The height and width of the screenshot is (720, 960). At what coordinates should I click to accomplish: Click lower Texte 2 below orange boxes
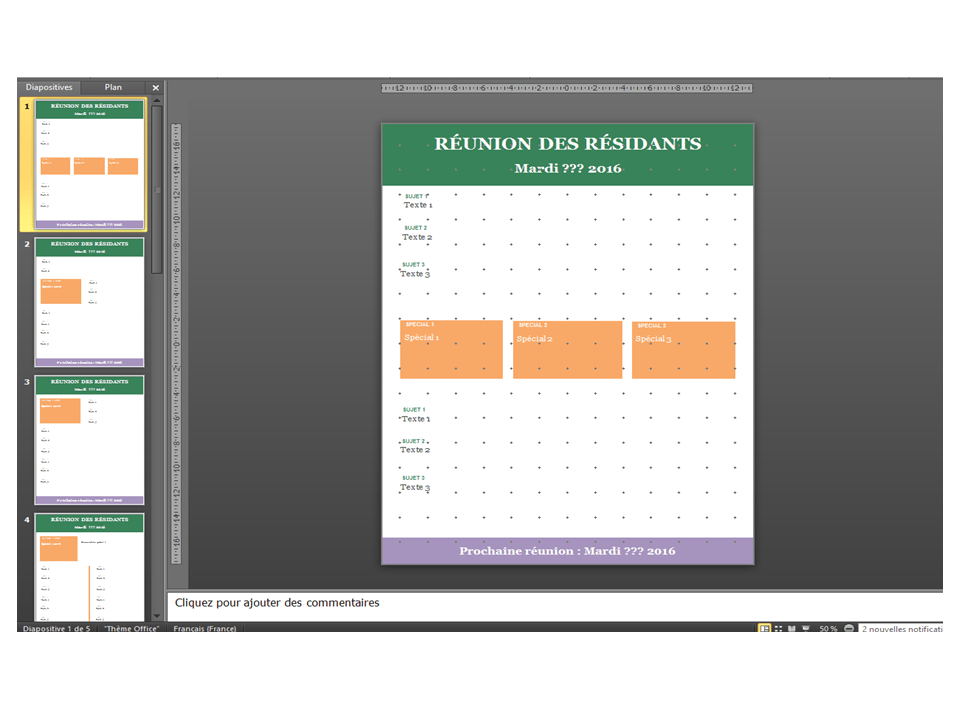click(x=415, y=449)
